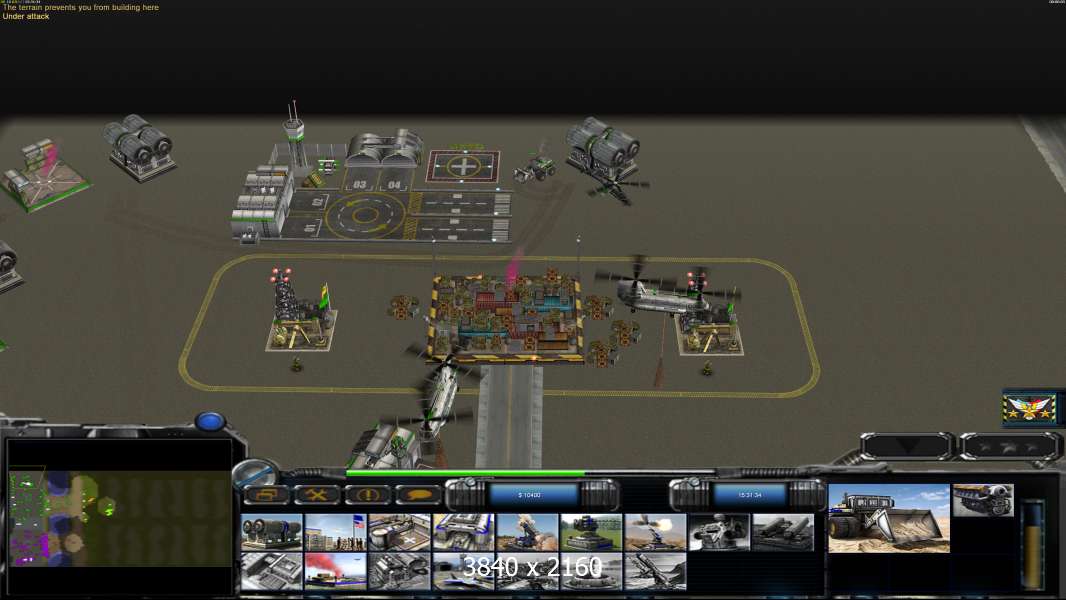The image size is (1066, 600).
Task: Select the green dozer vehicle by helipad
Action: [x=536, y=168]
